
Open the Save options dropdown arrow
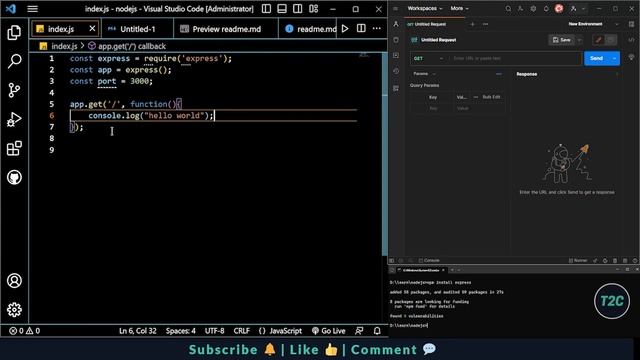point(580,40)
